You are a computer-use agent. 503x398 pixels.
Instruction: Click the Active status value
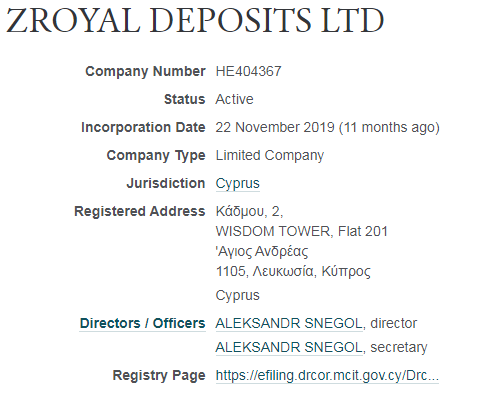tap(234, 99)
